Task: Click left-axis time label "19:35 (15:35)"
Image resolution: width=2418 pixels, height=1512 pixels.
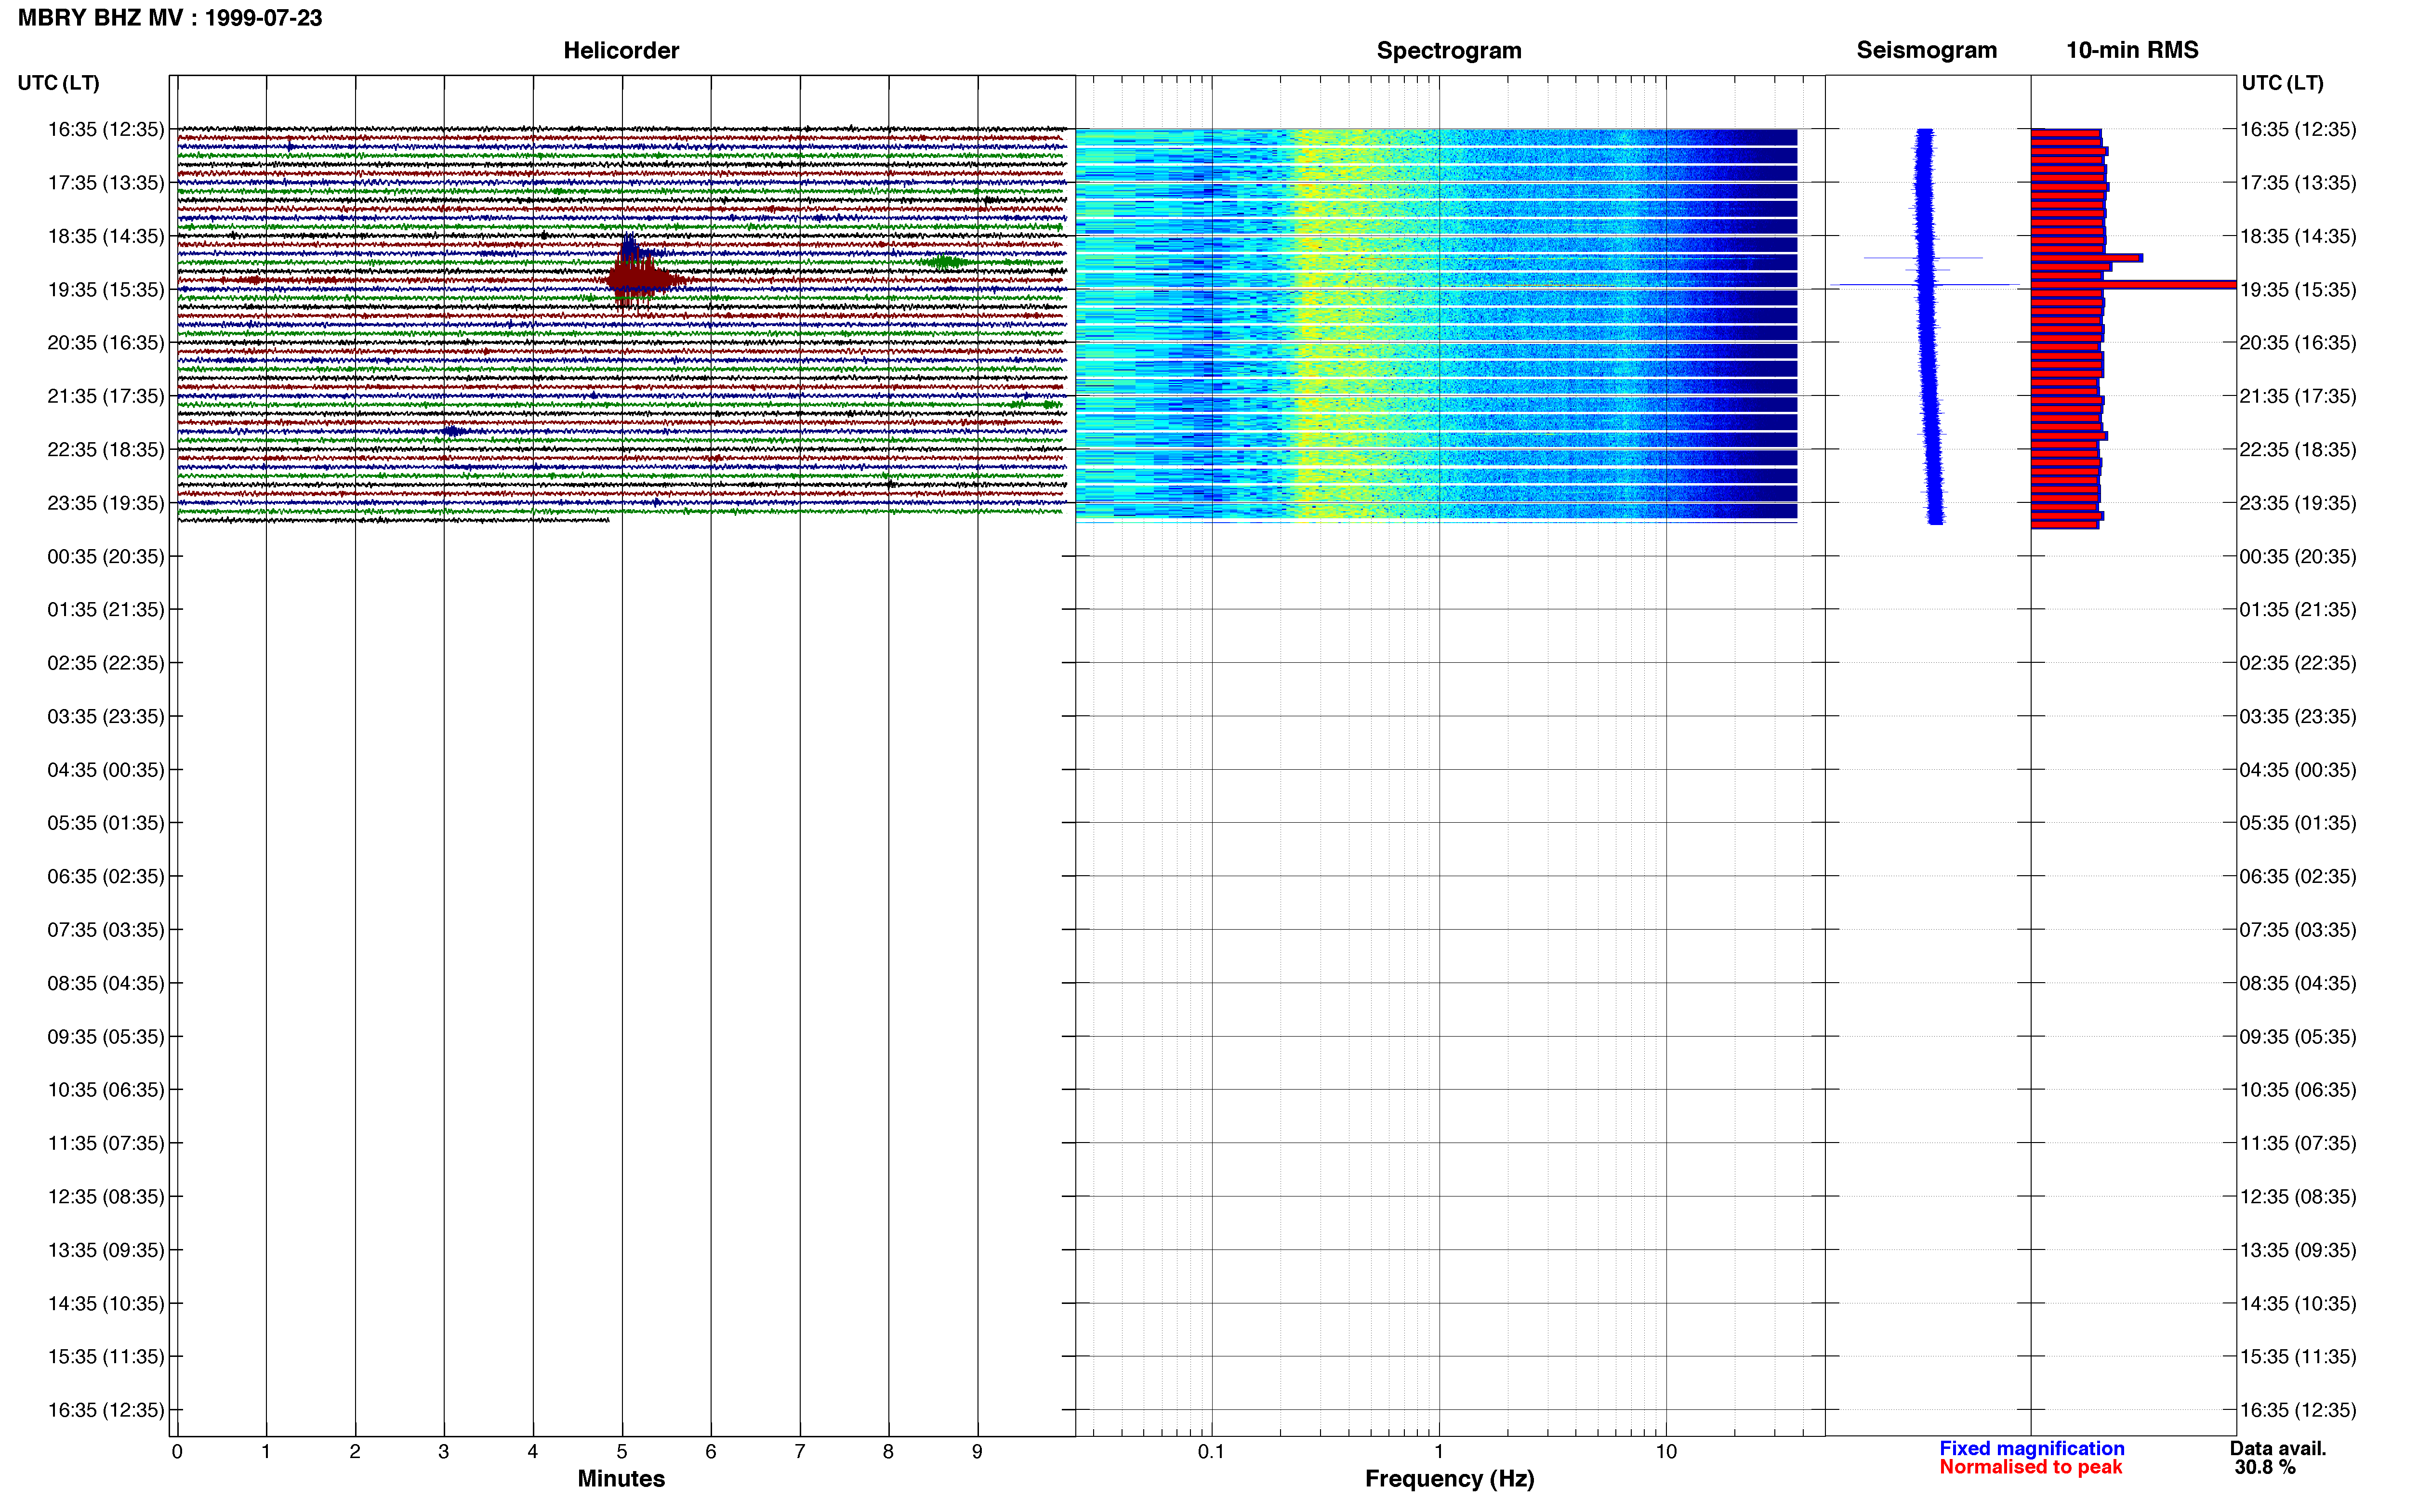Action: point(106,289)
